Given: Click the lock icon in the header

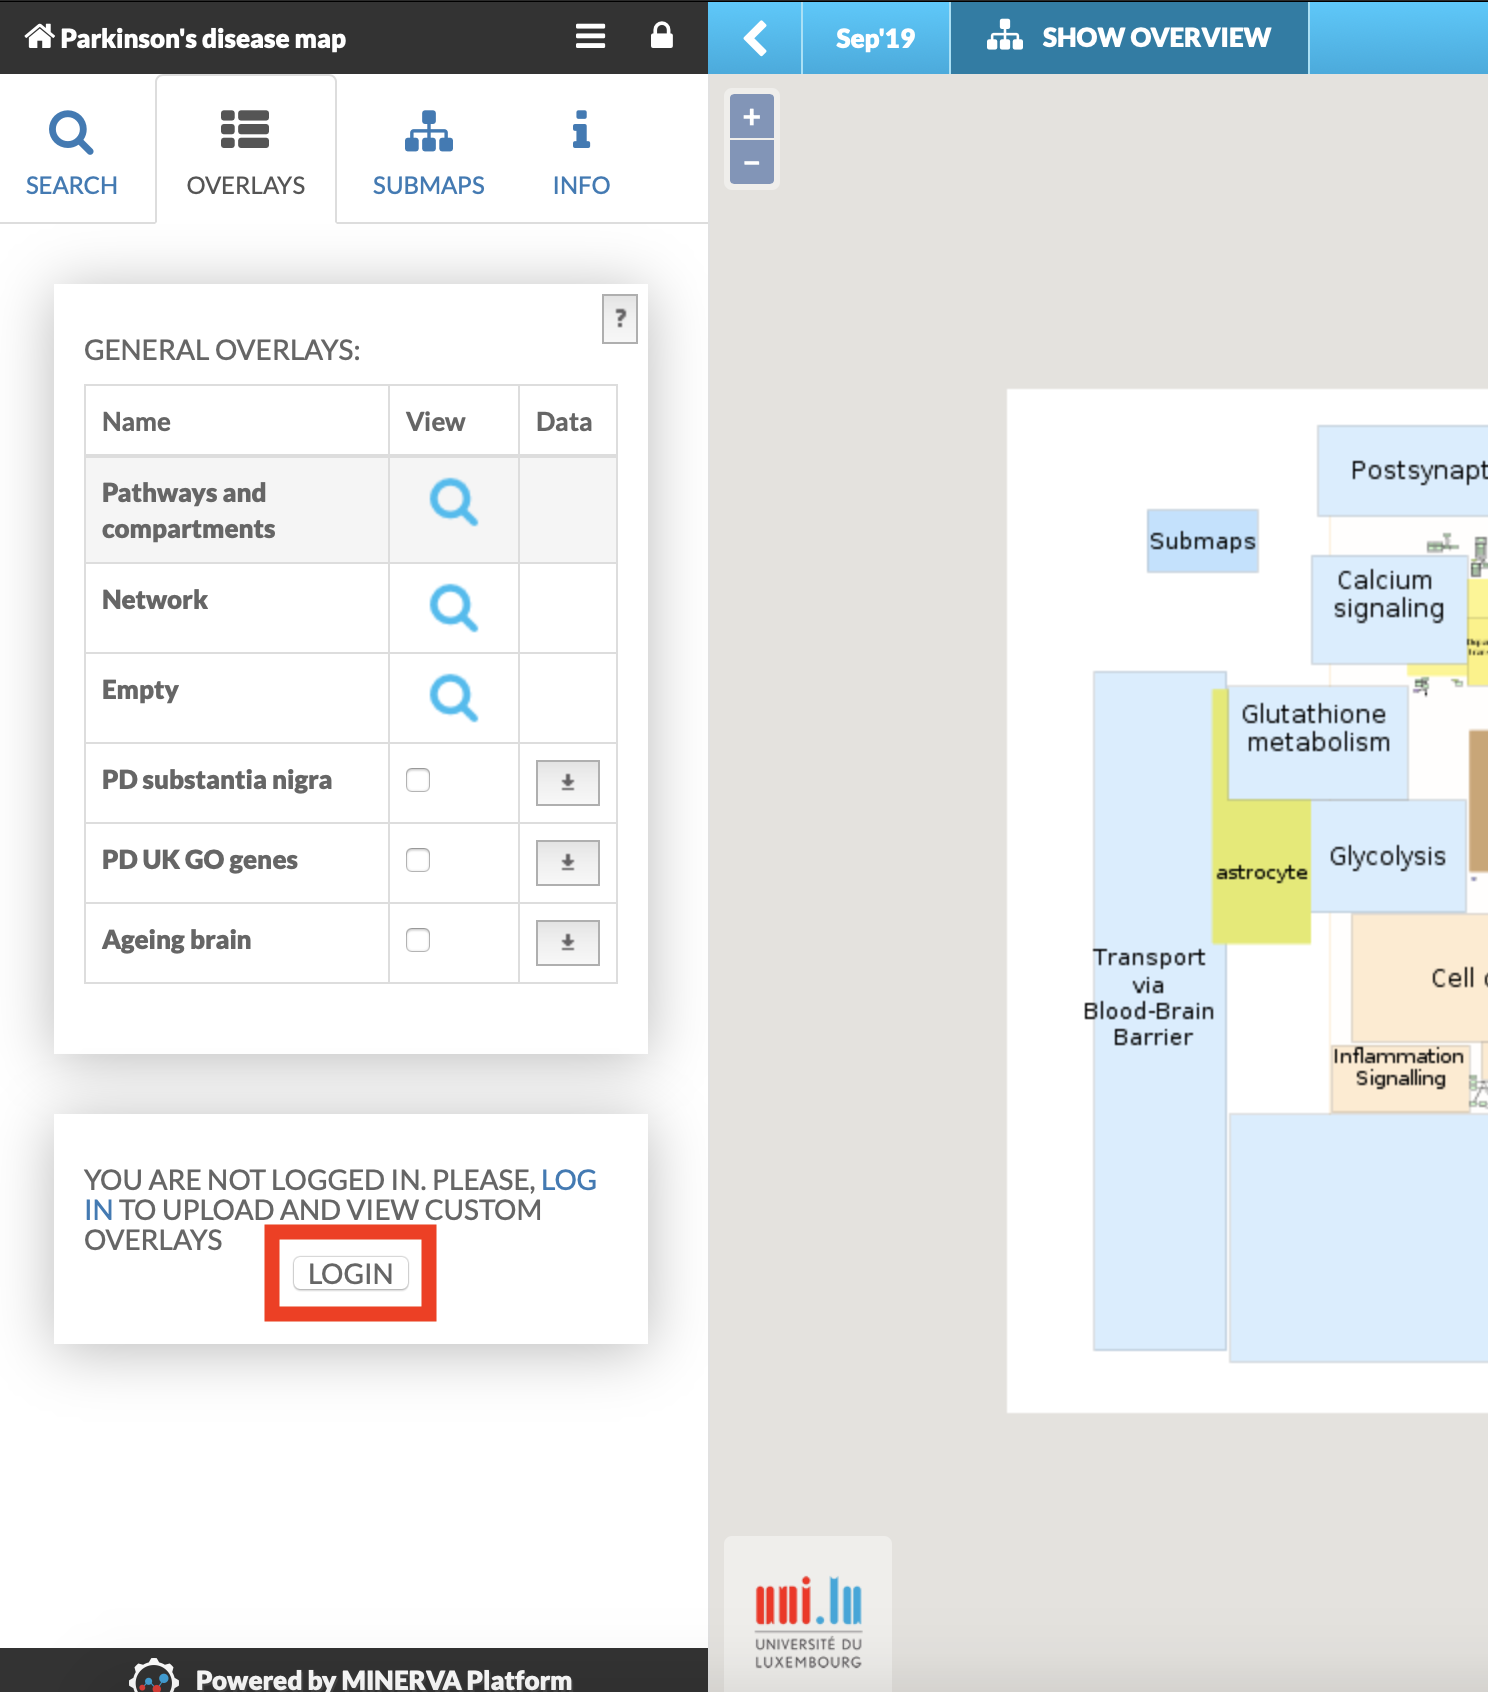Looking at the screenshot, I should pos(661,36).
